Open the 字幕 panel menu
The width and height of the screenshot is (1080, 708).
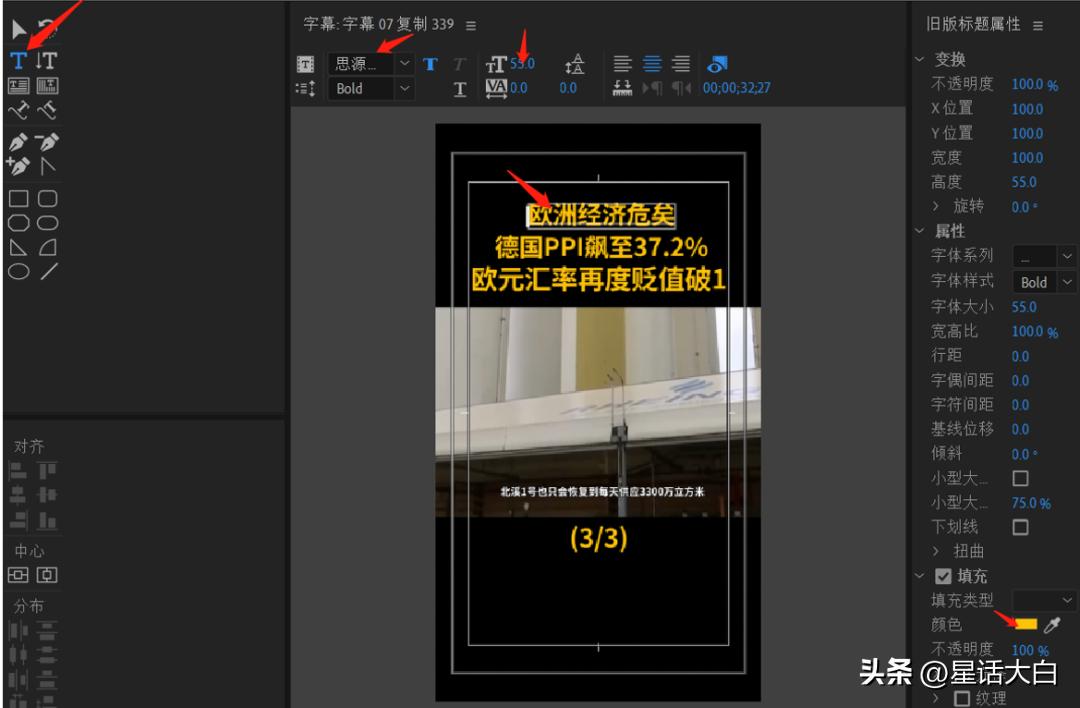point(470,23)
